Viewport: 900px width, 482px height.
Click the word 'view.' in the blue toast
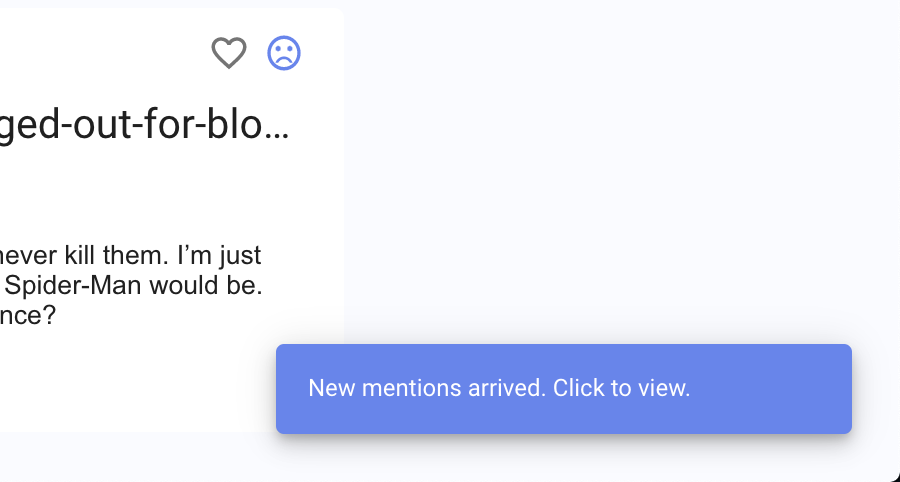click(x=665, y=388)
